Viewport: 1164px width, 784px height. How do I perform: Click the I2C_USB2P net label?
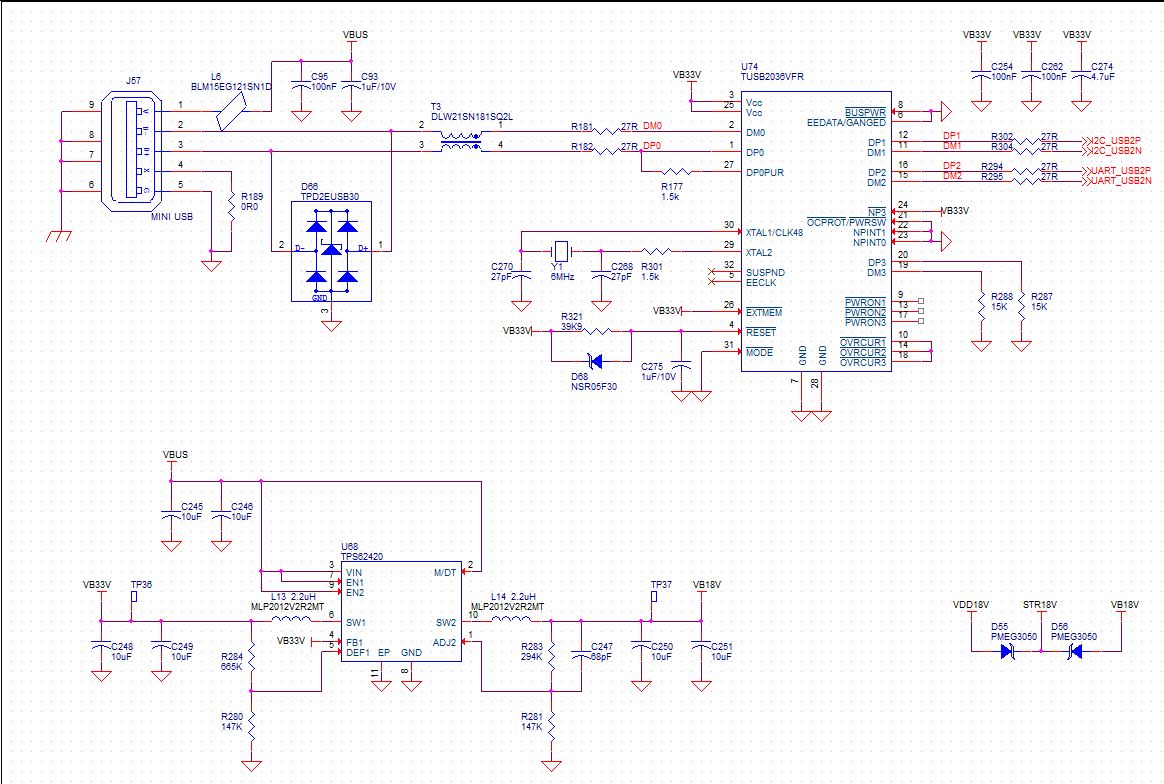(x=1117, y=140)
